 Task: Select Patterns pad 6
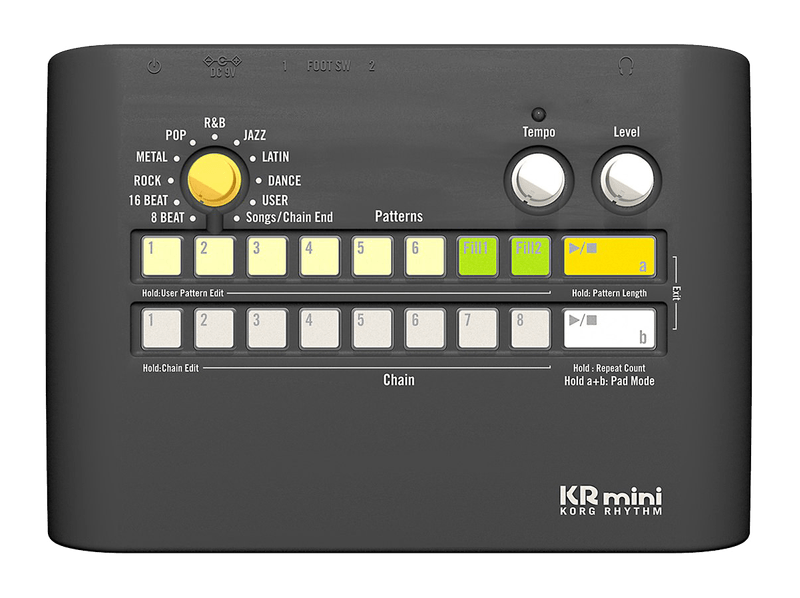coord(425,256)
